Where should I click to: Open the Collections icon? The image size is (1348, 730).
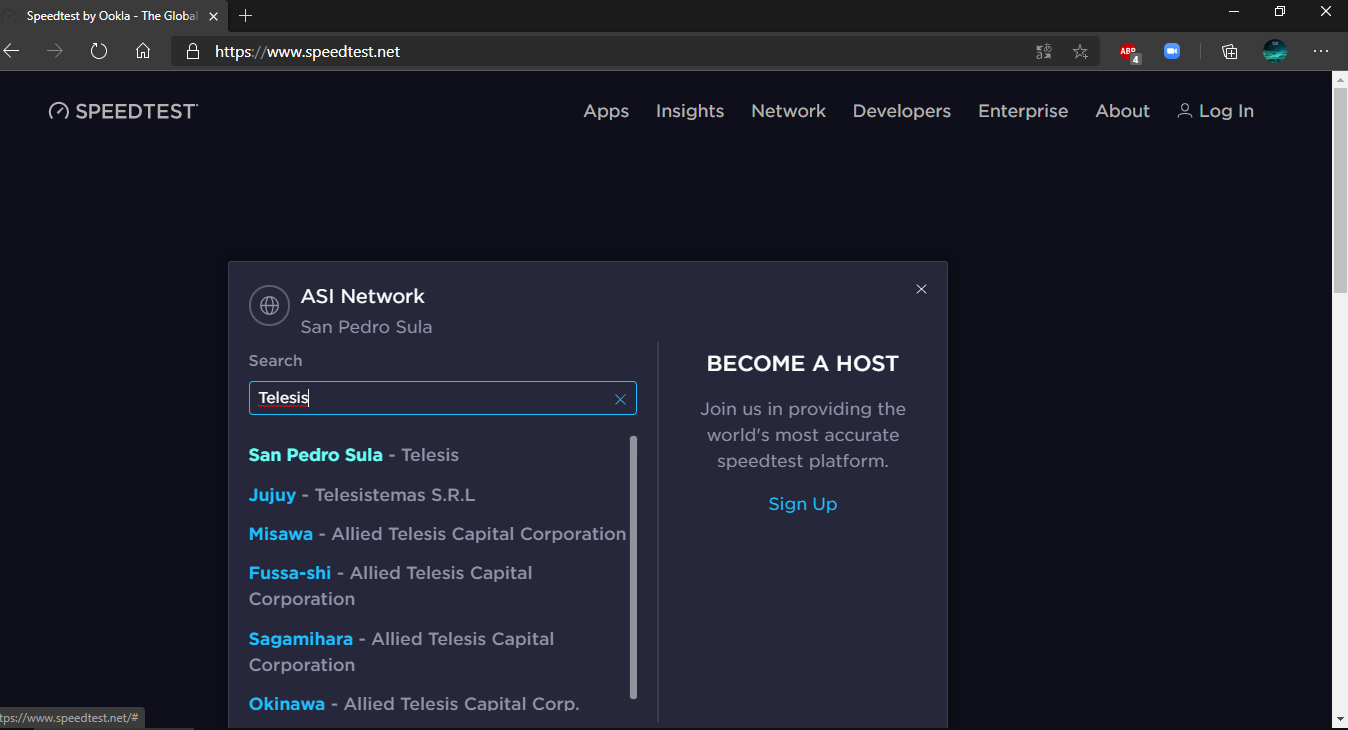click(x=1230, y=52)
